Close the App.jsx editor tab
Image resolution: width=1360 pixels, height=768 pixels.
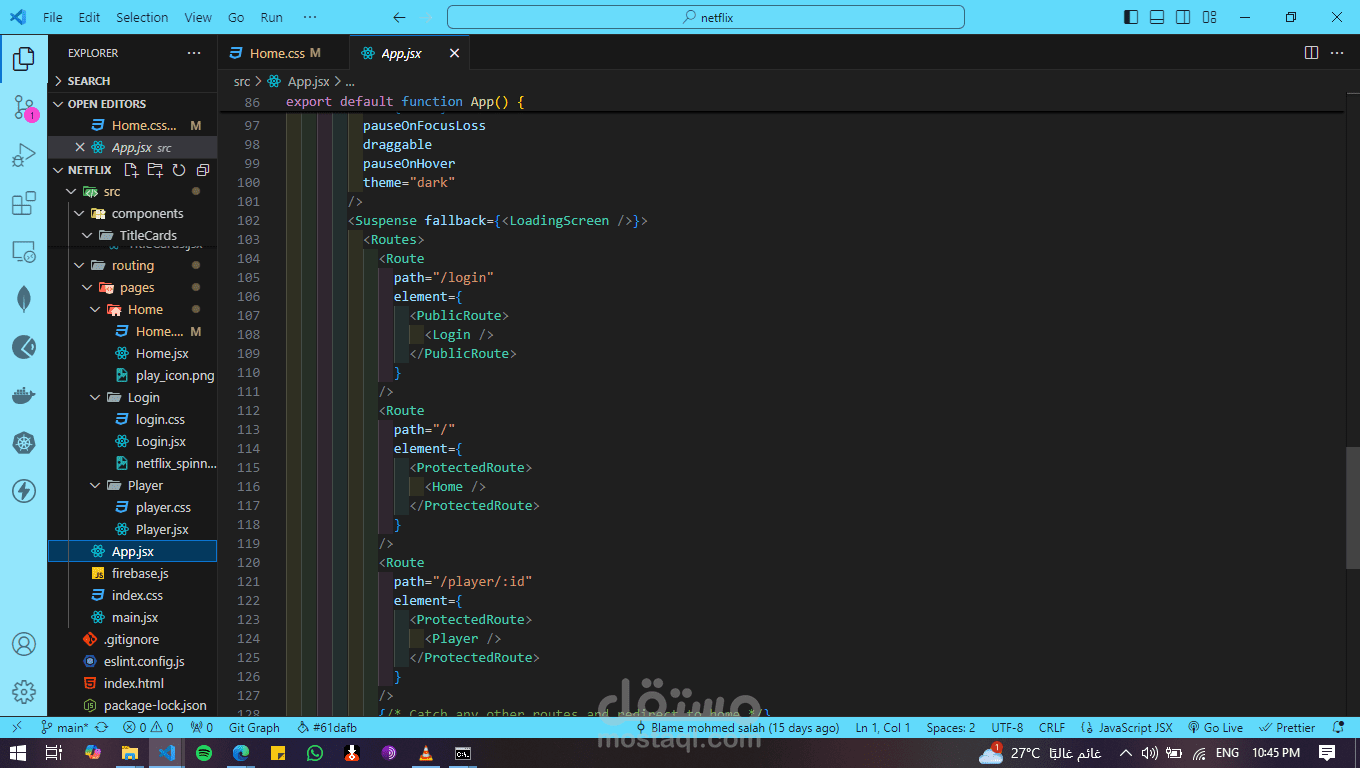[x=454, y=53]
